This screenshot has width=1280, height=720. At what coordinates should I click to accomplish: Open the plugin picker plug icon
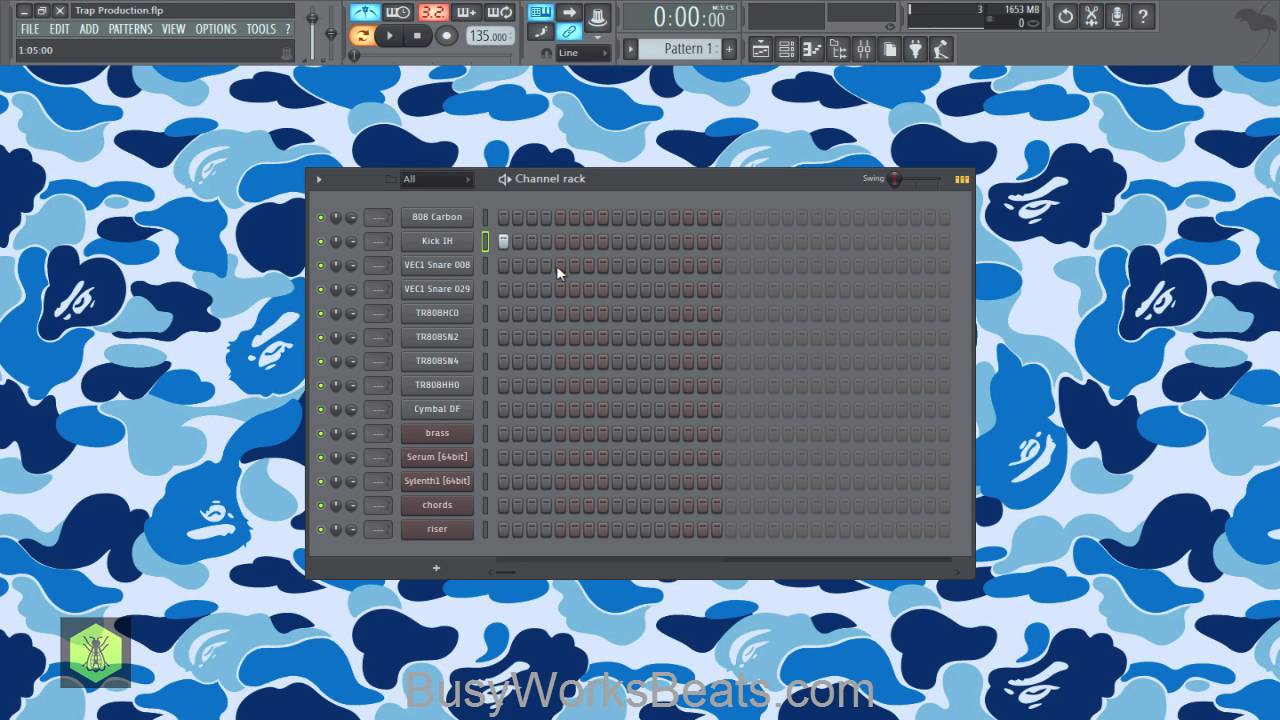pyautogui.click(x=916, y=49)
